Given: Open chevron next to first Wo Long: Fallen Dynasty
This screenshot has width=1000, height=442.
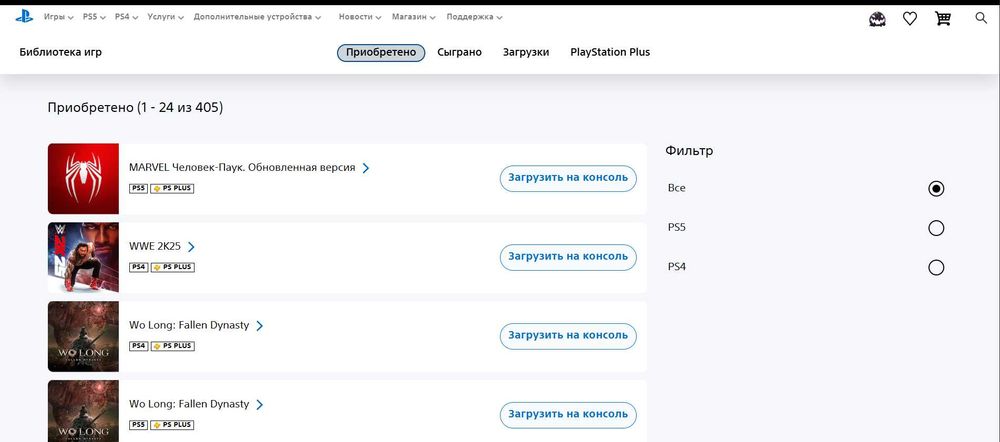Looking at the screenshot, I should point(259,326).
